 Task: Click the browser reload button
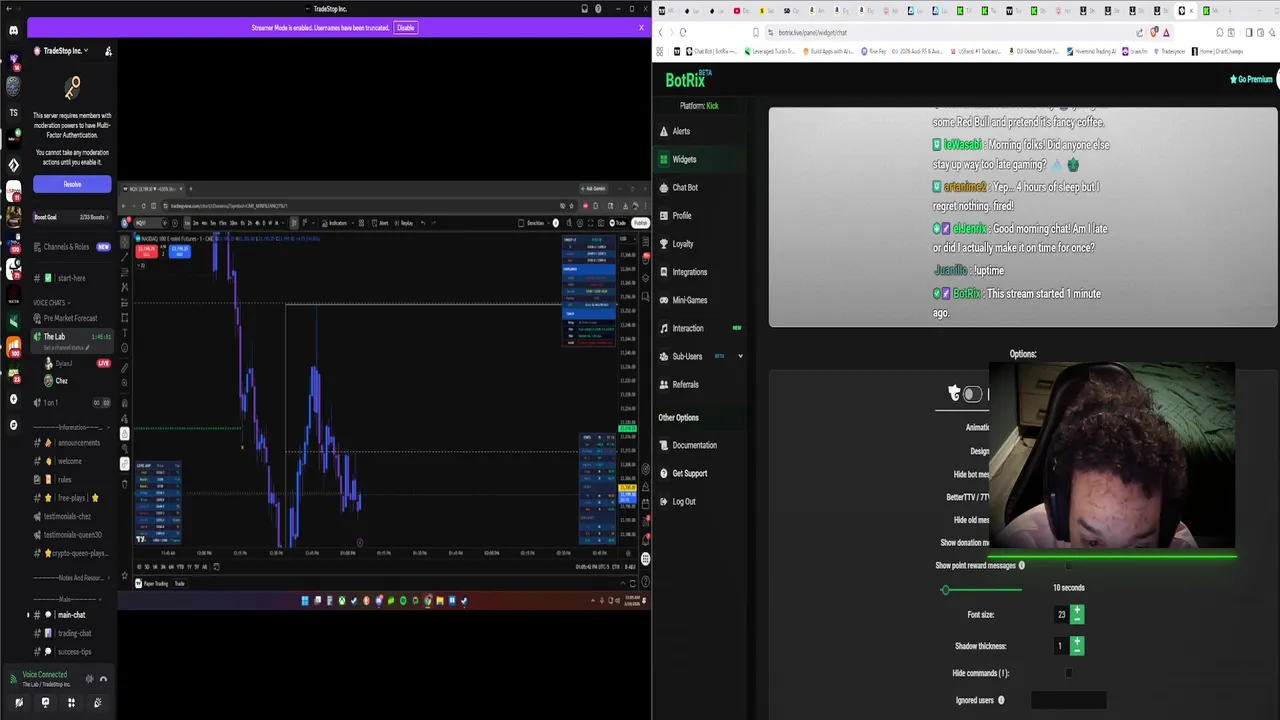[x=683, y=32]
